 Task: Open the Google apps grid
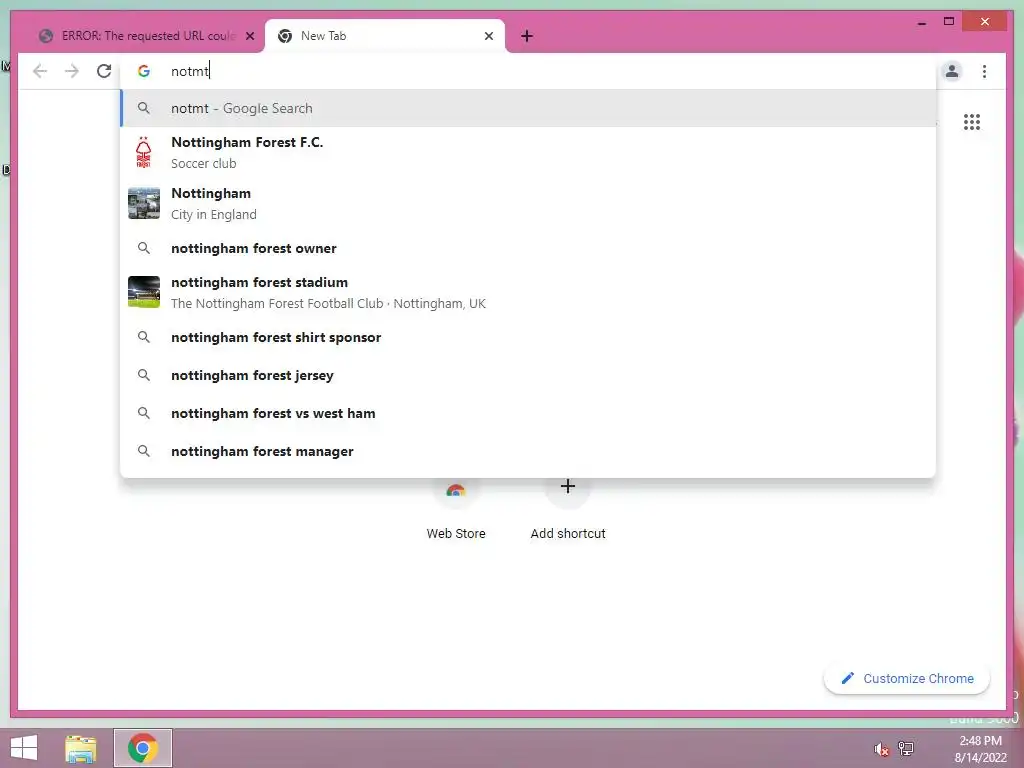[972, 122]
